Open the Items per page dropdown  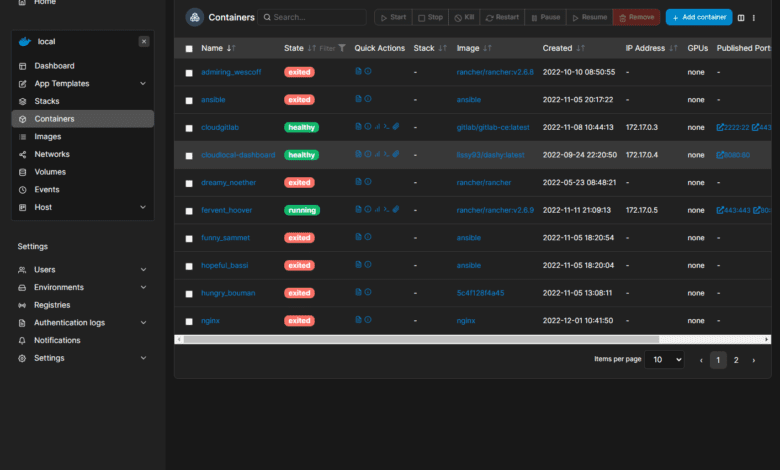[664, 360]
